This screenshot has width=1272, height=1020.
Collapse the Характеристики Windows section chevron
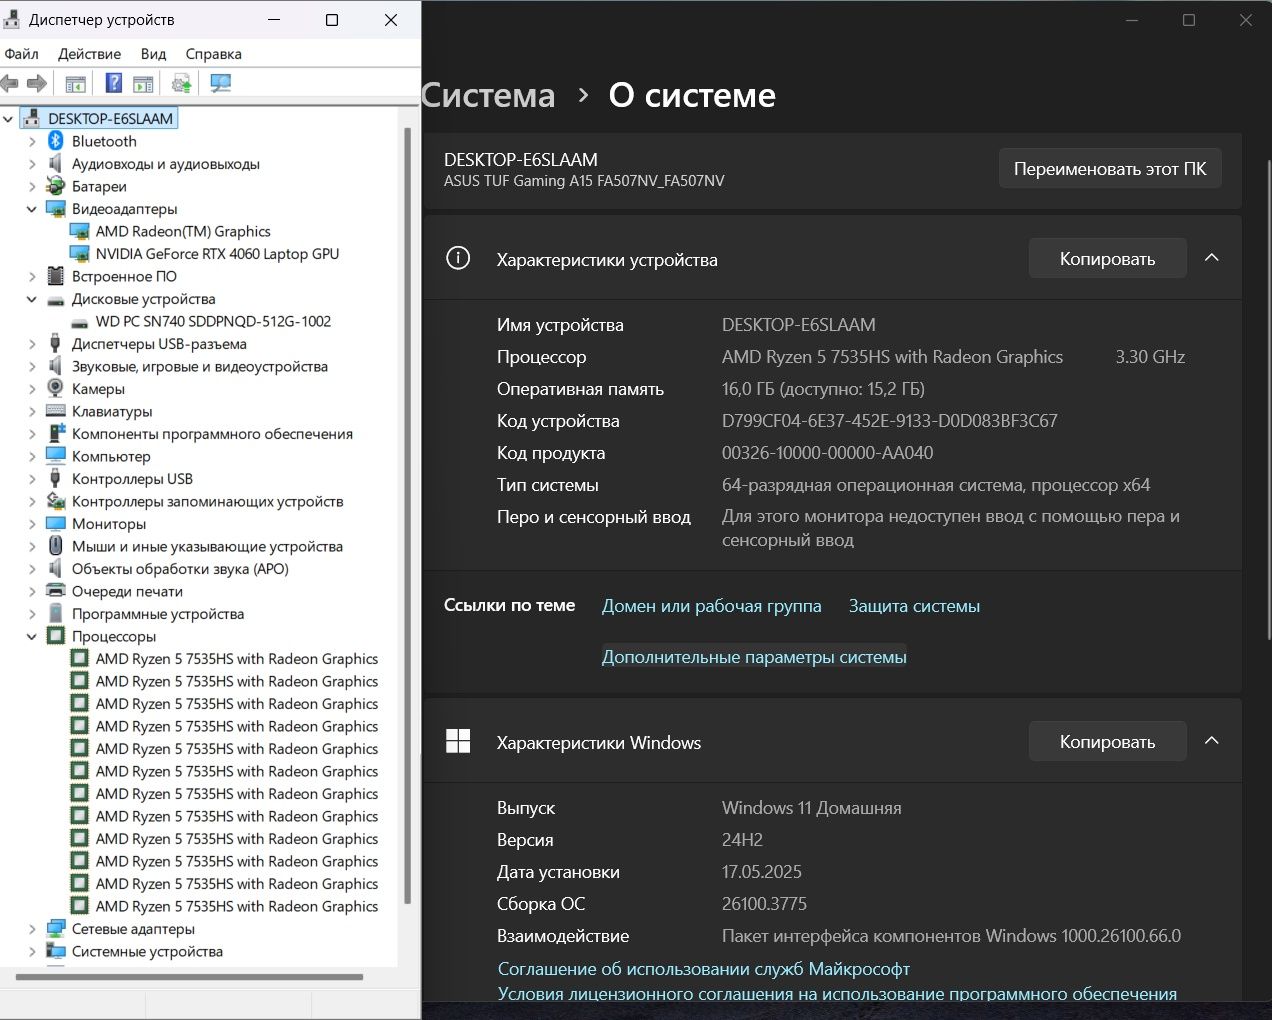(x=1212, y=741)
